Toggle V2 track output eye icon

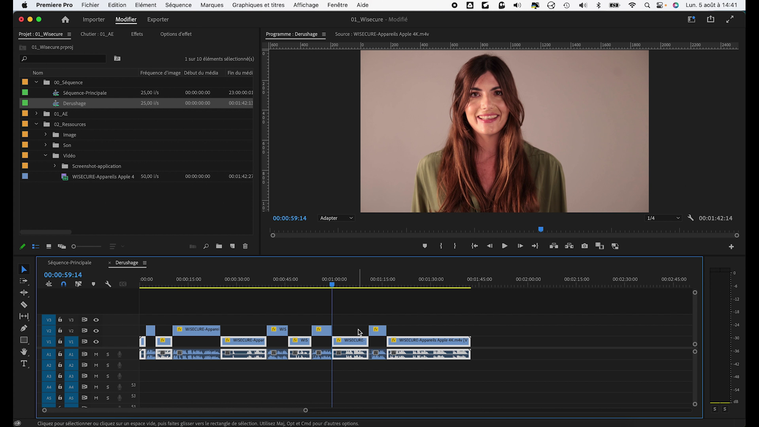tap(96, 331)
